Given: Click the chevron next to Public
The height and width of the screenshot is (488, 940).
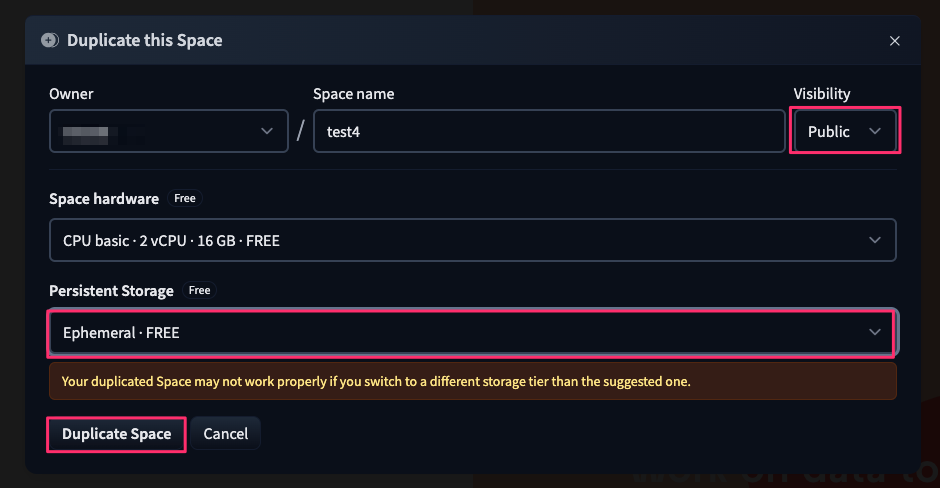Looking at the screenshot, I should [x=875, y=131].
